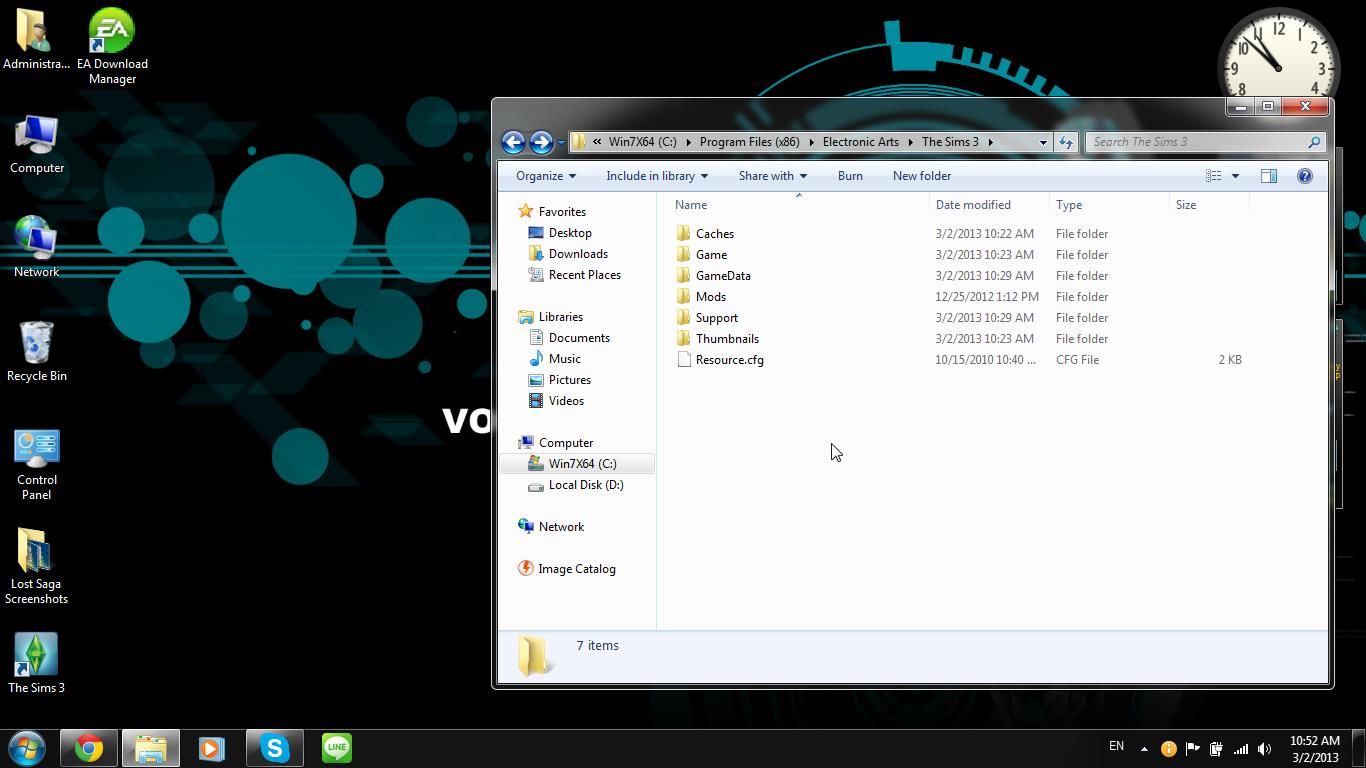The height and width of the screenshot is (768, 1366).
Task: Click Burn in the Explorer toolbar
Action: coord(850,176)
